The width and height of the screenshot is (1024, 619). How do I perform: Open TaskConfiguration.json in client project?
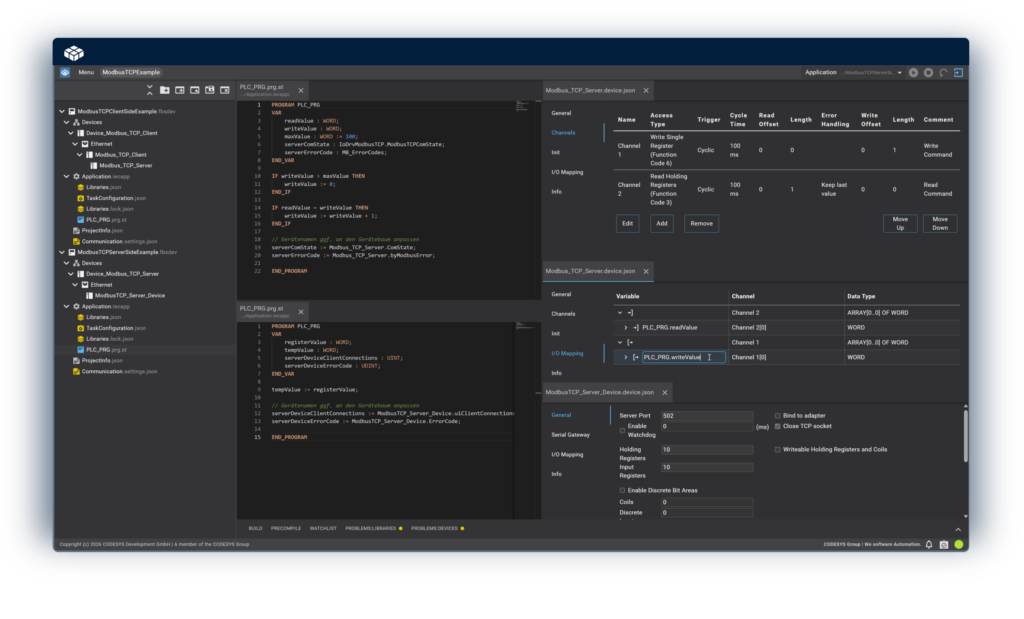pos(116,198)
